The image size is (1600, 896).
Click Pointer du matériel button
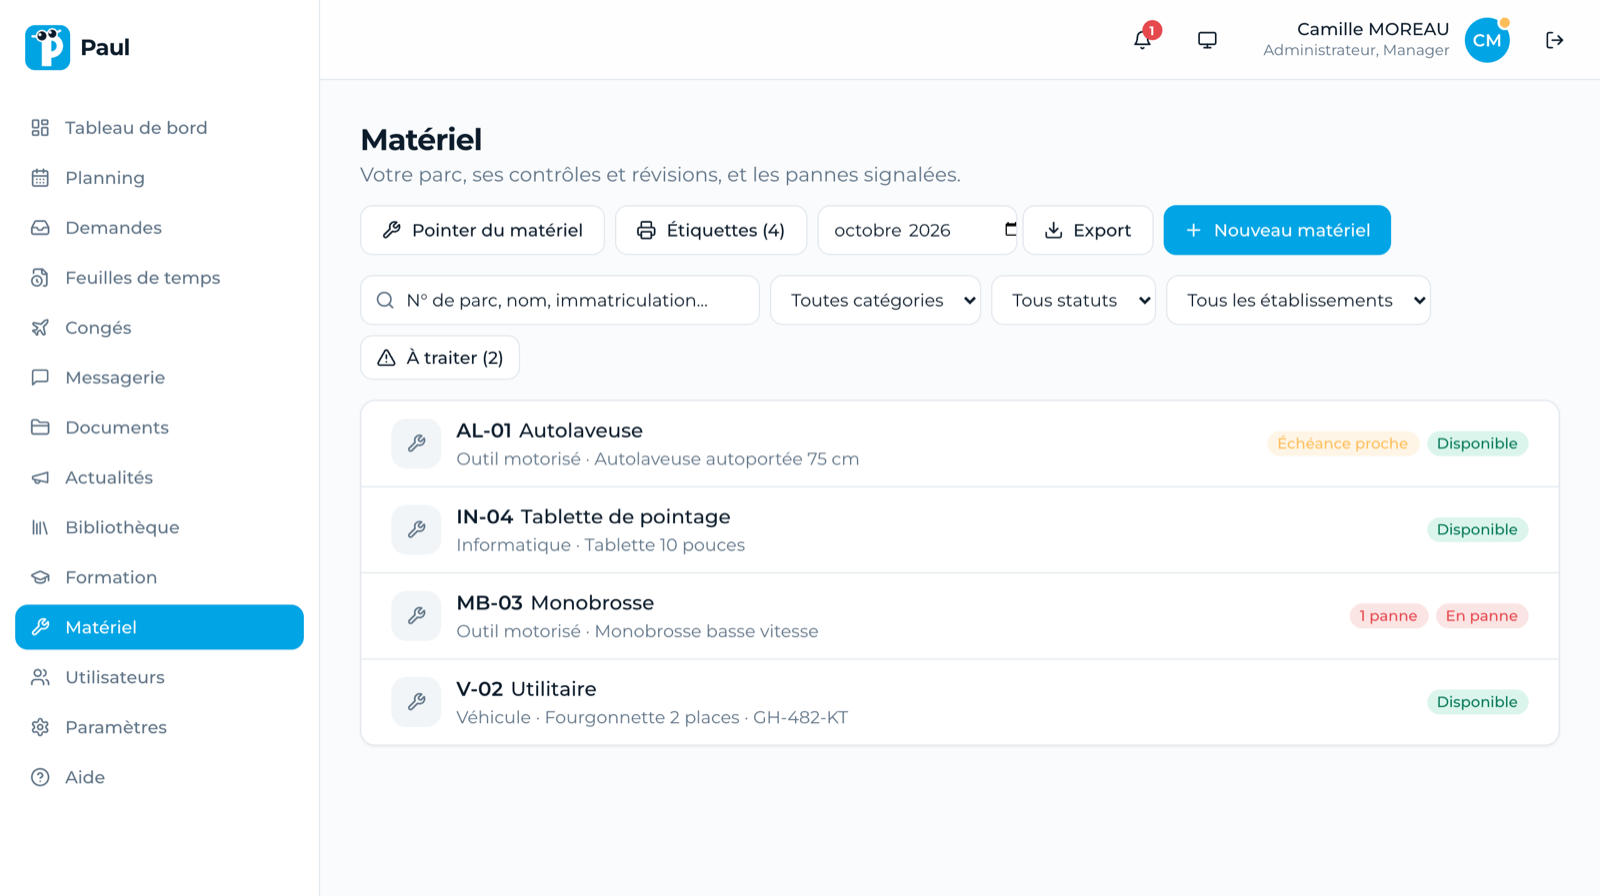(x=482, y=230)
